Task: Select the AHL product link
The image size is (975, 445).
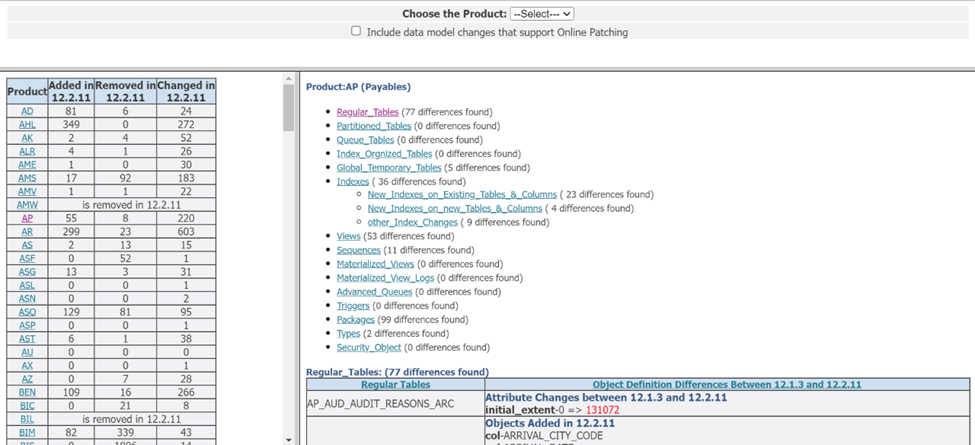Action: [27, 125]
